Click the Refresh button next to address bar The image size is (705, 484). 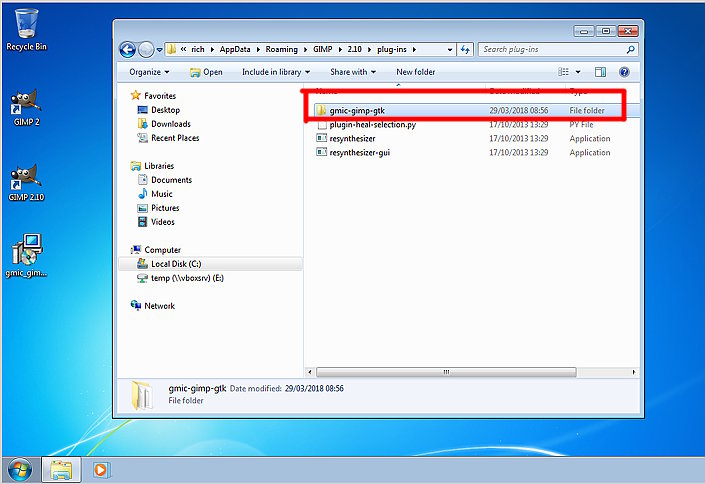coord(465,49)
